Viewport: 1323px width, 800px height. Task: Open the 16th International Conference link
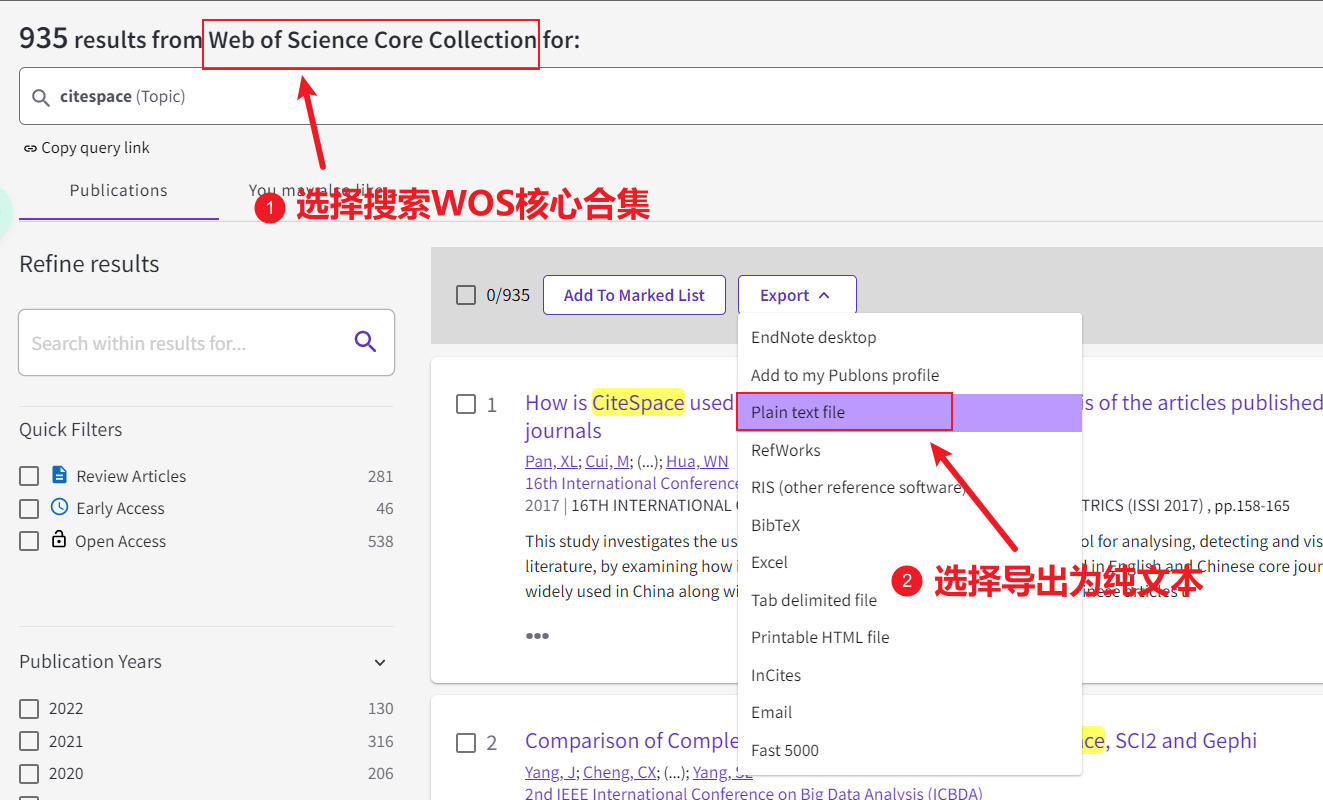(x=632, y=483)
